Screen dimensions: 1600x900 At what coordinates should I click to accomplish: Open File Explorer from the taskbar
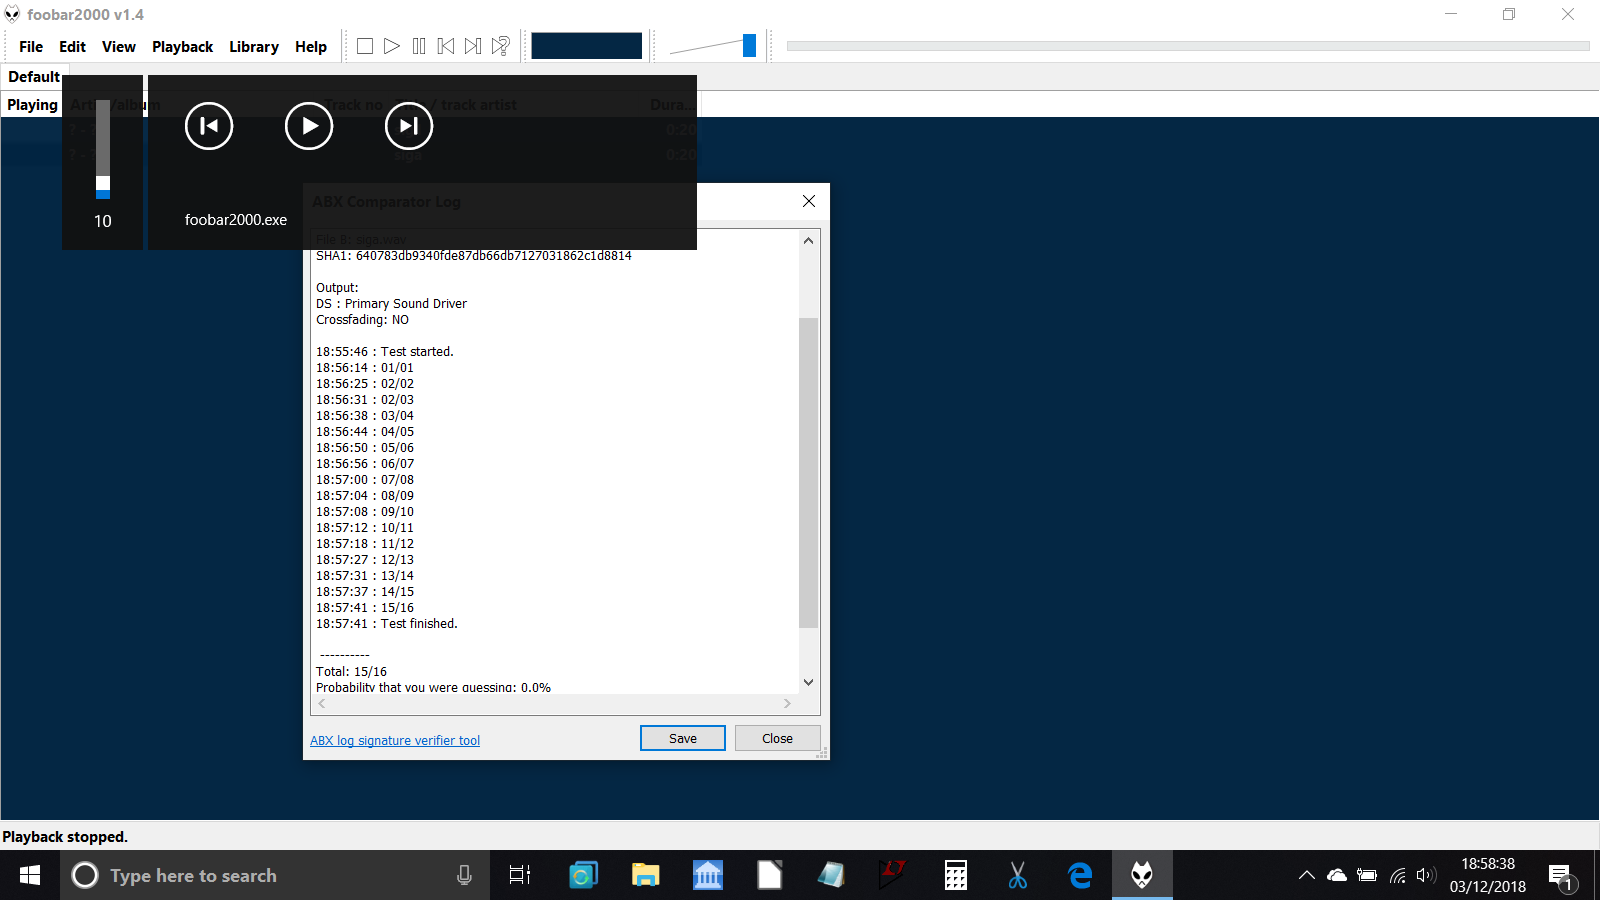click(645, 875)
